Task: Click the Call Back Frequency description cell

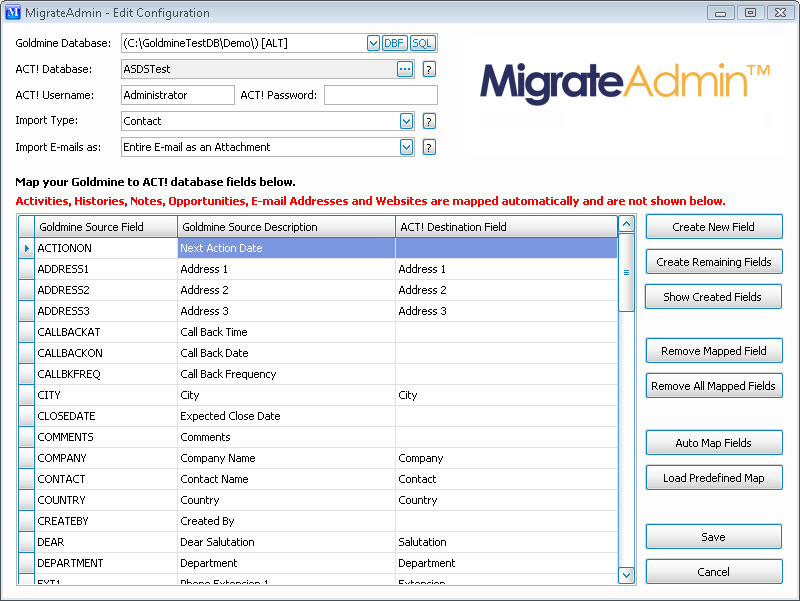Action: pos(286,374)
